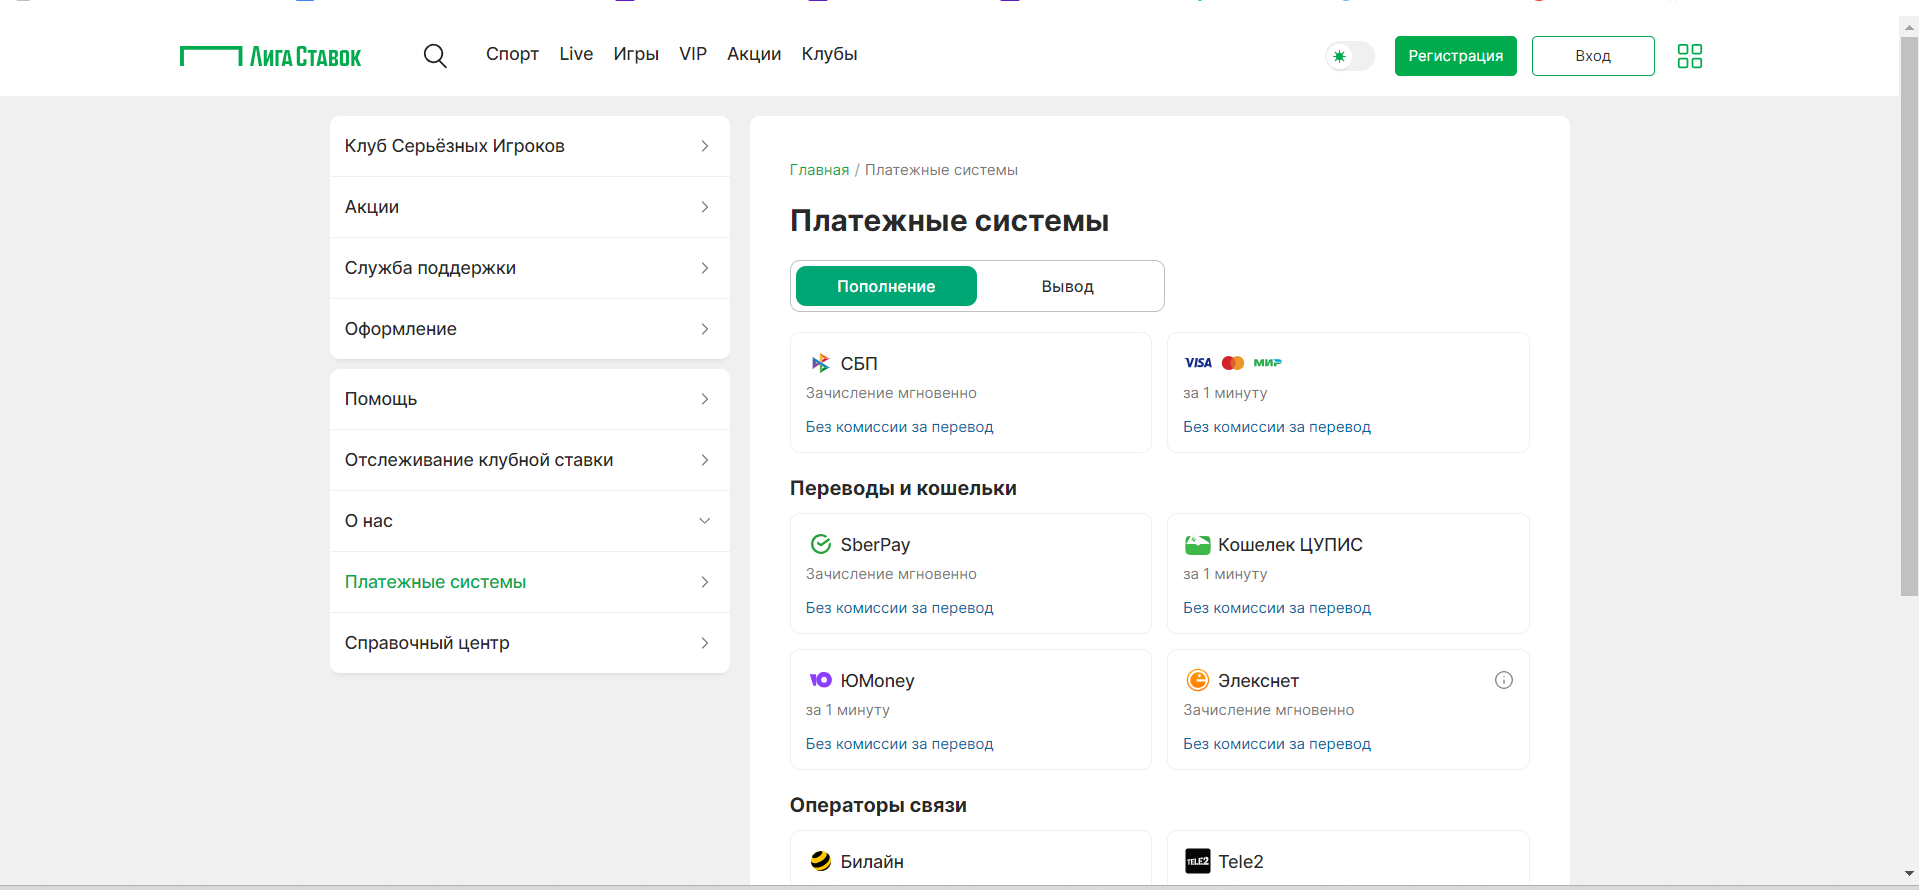Open Помощь chevron

[x=705, y=399]
